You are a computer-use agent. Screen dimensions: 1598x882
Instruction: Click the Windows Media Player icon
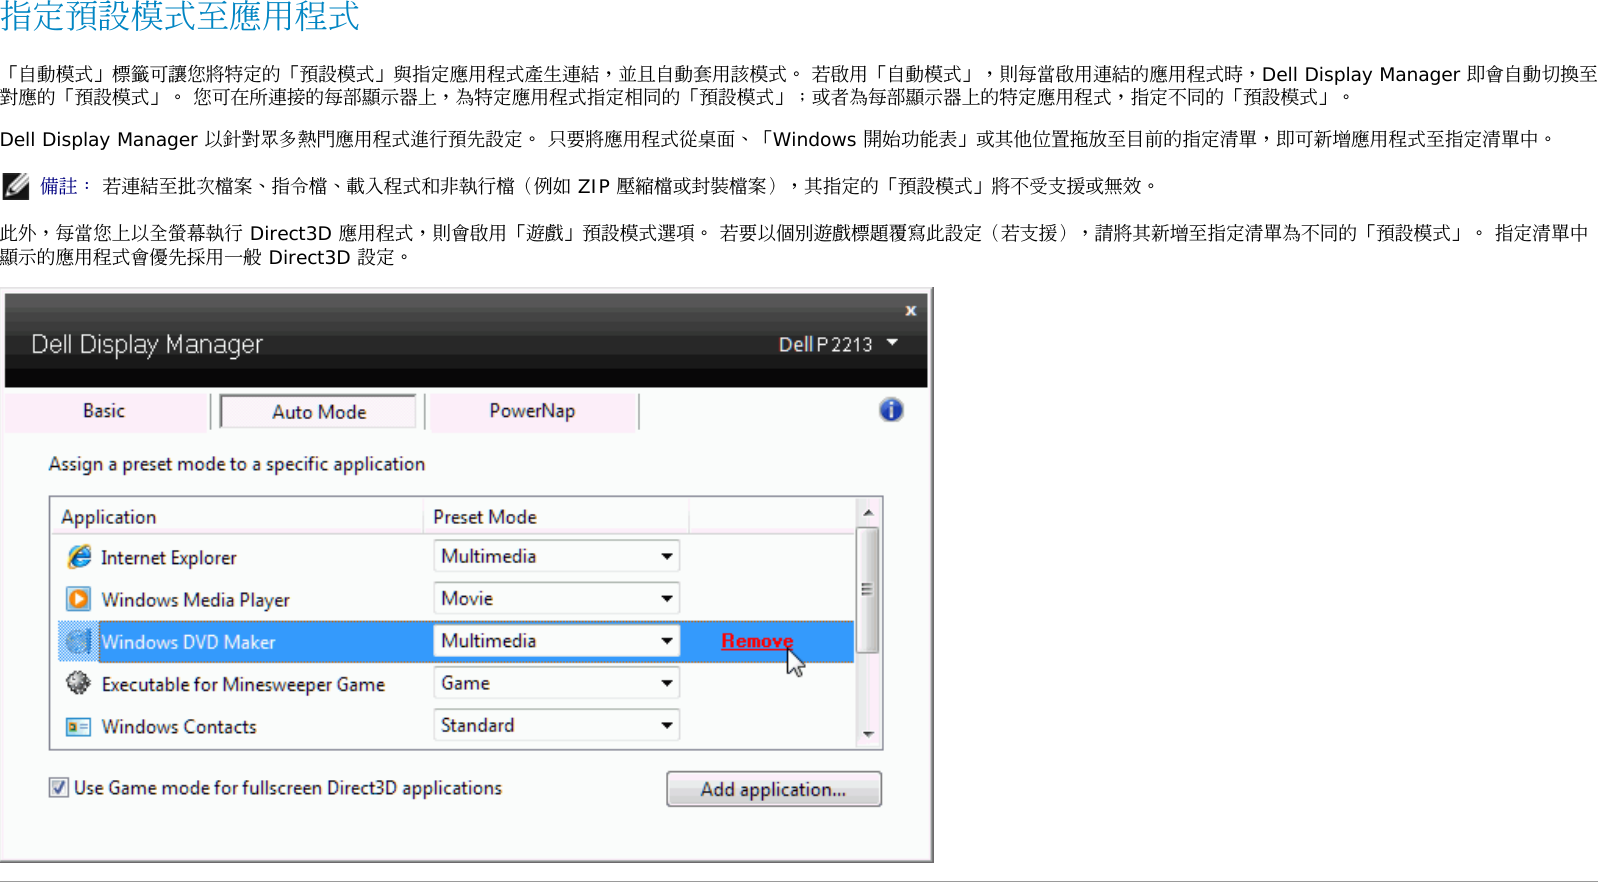pos(78,599)
